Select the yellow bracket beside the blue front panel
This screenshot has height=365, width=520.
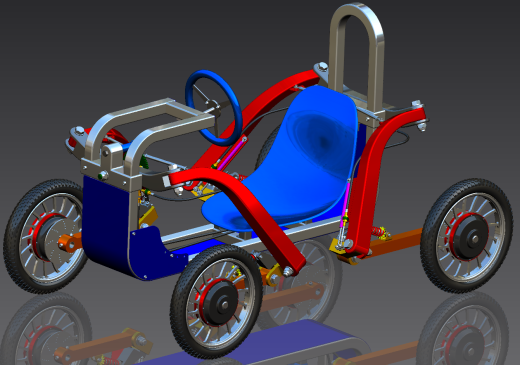(x=148, y=217)
